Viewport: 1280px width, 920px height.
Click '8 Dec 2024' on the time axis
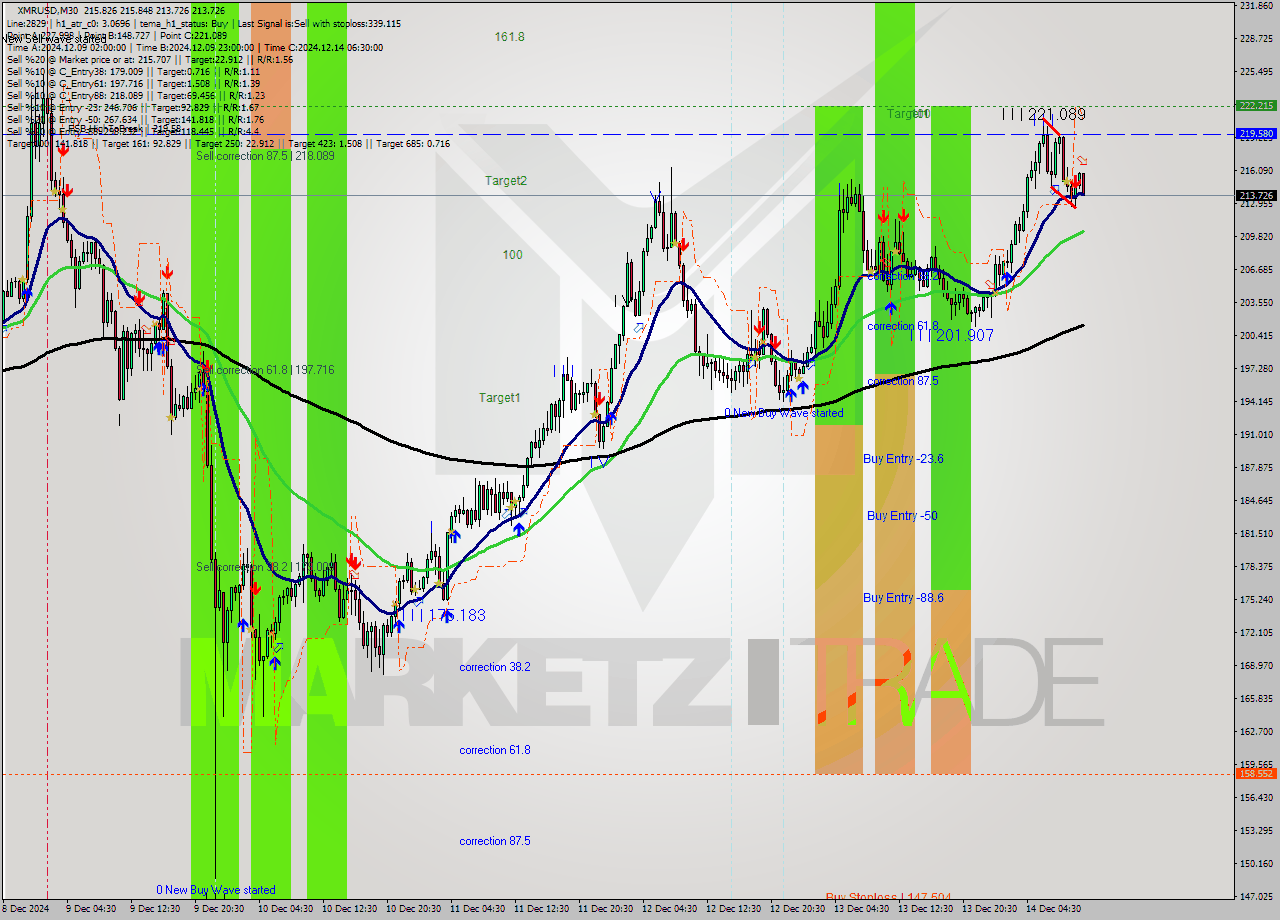(27, 909)
